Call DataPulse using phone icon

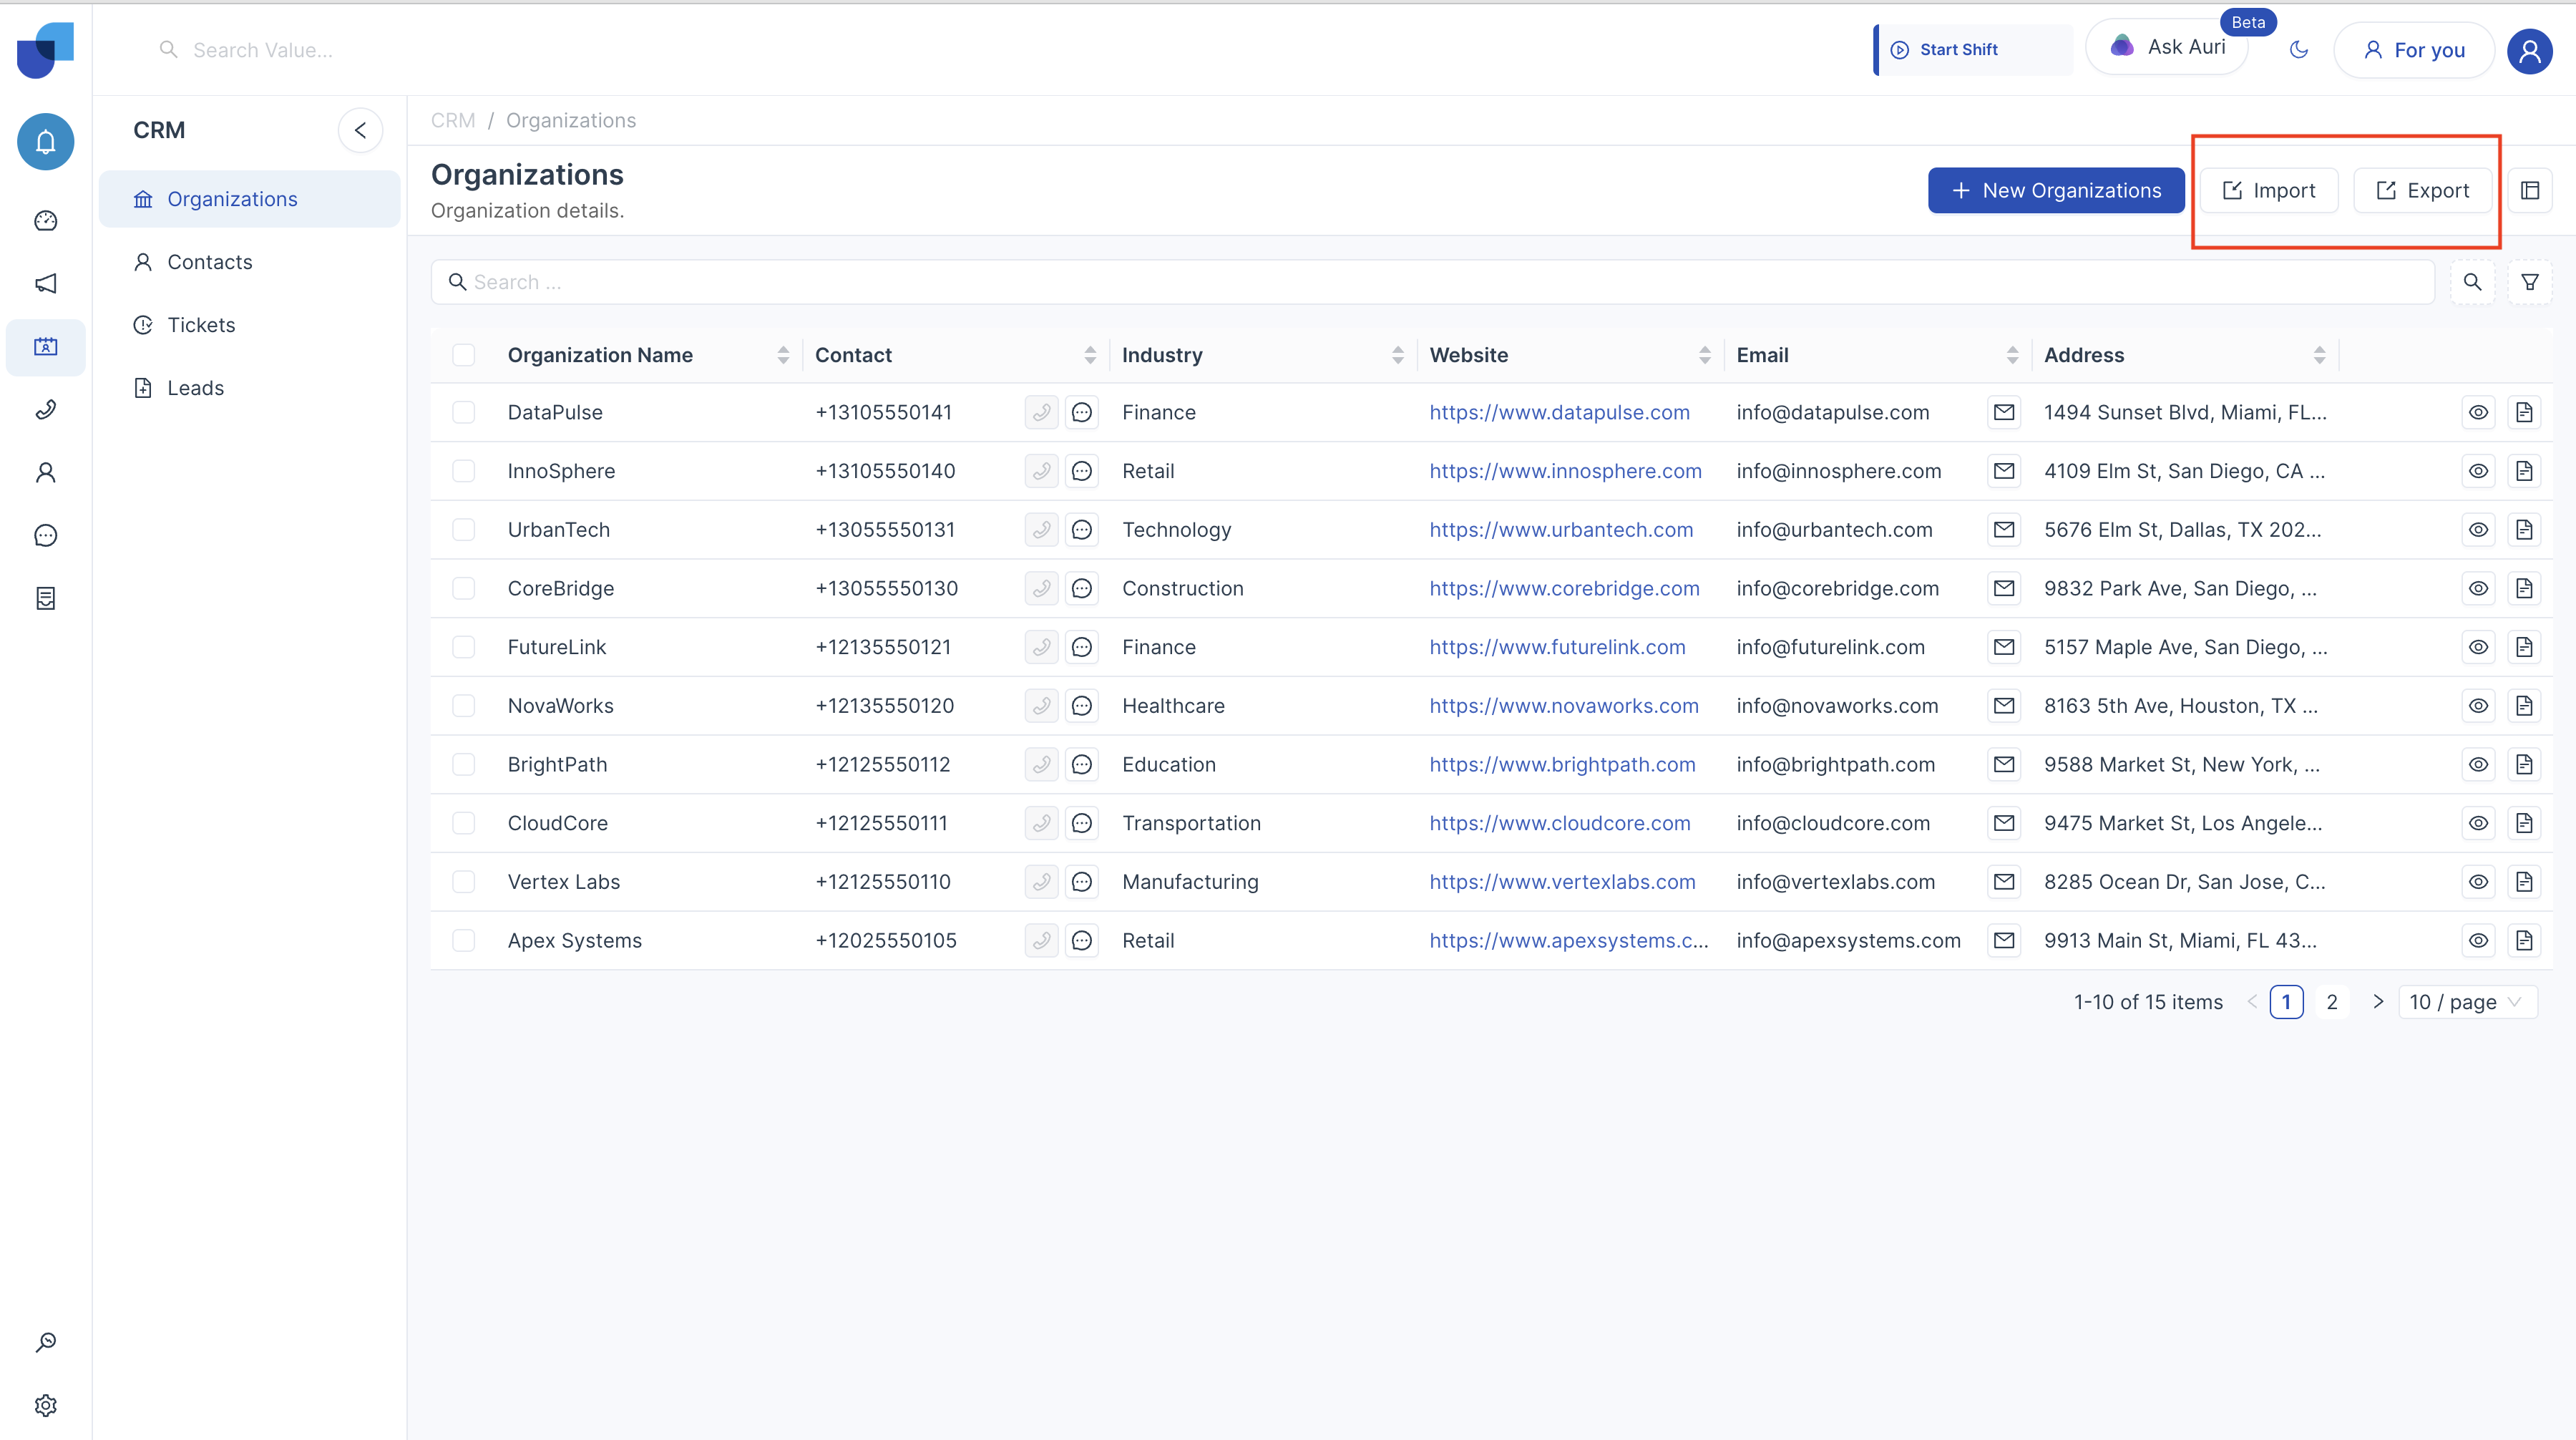tap(1041, 412)
